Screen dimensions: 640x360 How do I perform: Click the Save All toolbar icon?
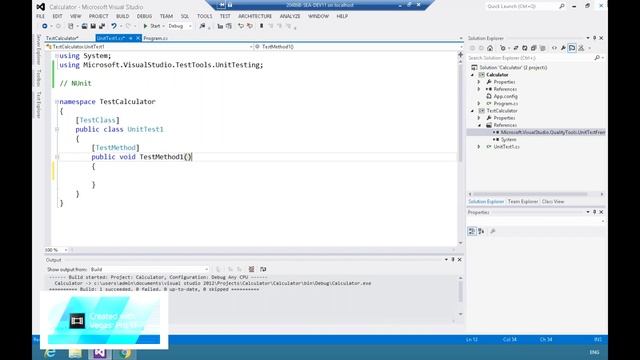[102, 26]
